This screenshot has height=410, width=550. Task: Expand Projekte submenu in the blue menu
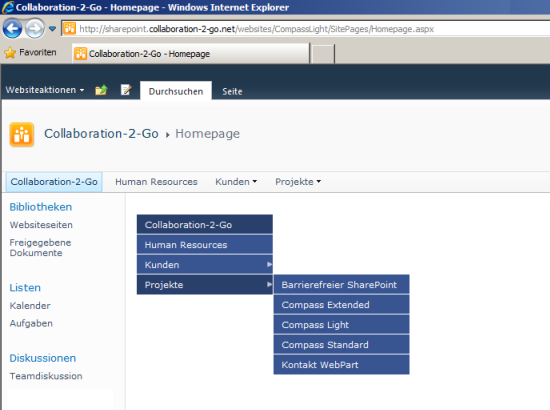click(x=204, y=284)
